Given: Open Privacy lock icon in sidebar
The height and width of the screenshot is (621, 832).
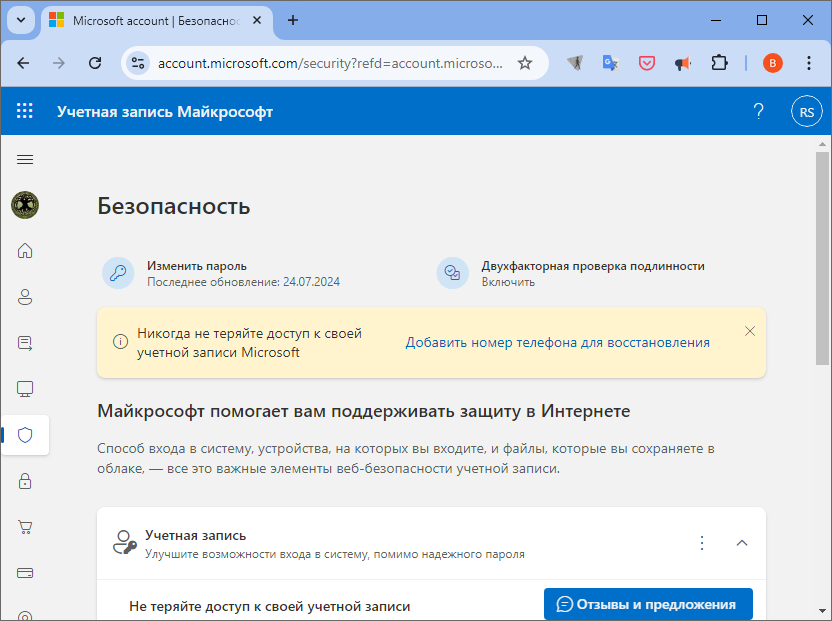Looking at the screenshot, I should click(25, 481).
